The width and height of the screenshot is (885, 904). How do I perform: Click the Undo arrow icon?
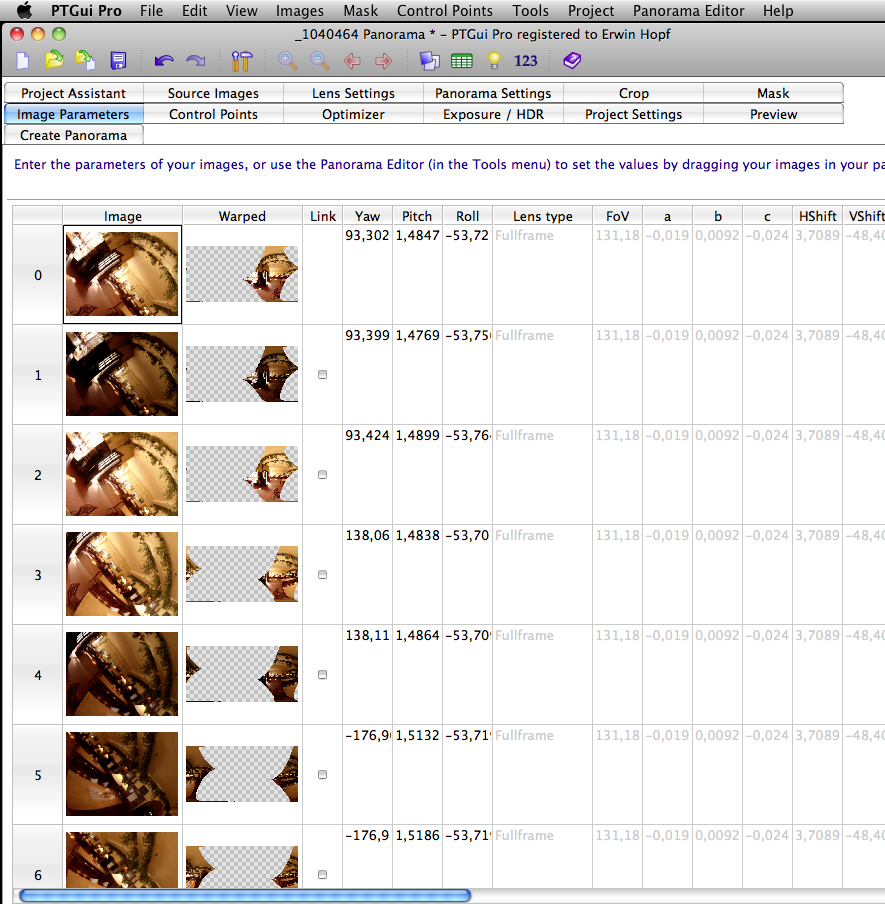coord(164,61)
